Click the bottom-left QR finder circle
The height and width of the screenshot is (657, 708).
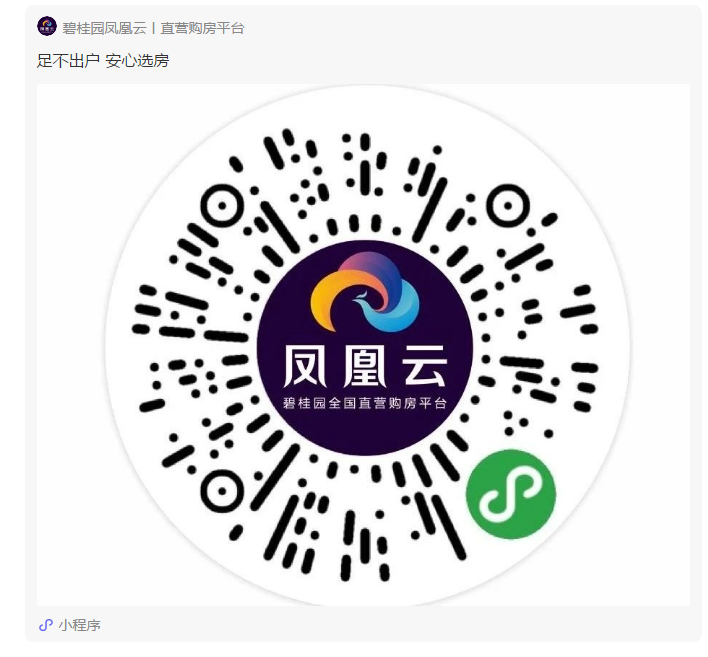[x=222, y=491]
